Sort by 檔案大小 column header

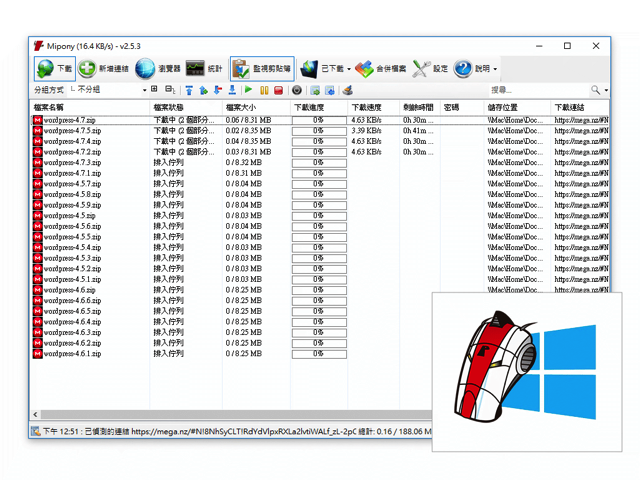pos(257,107)
